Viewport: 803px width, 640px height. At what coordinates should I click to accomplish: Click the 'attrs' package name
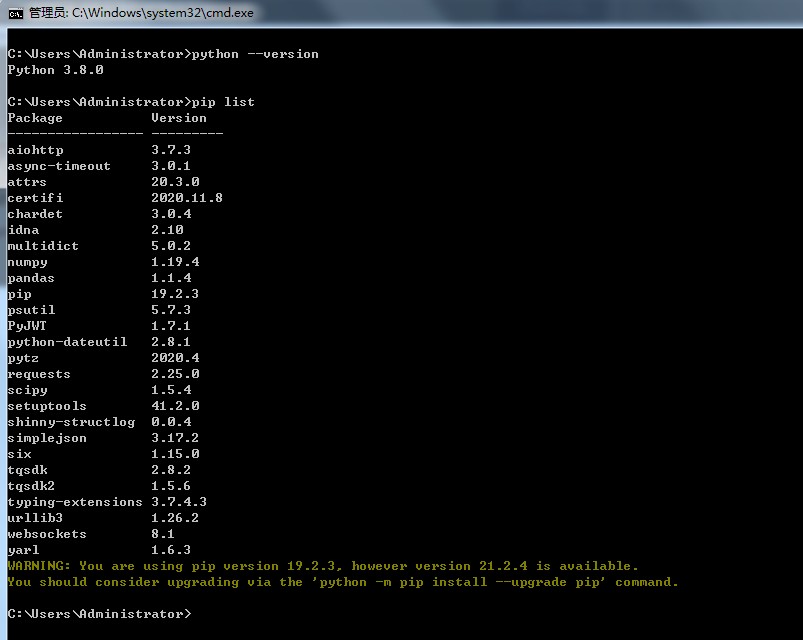(x=27, y=182)
